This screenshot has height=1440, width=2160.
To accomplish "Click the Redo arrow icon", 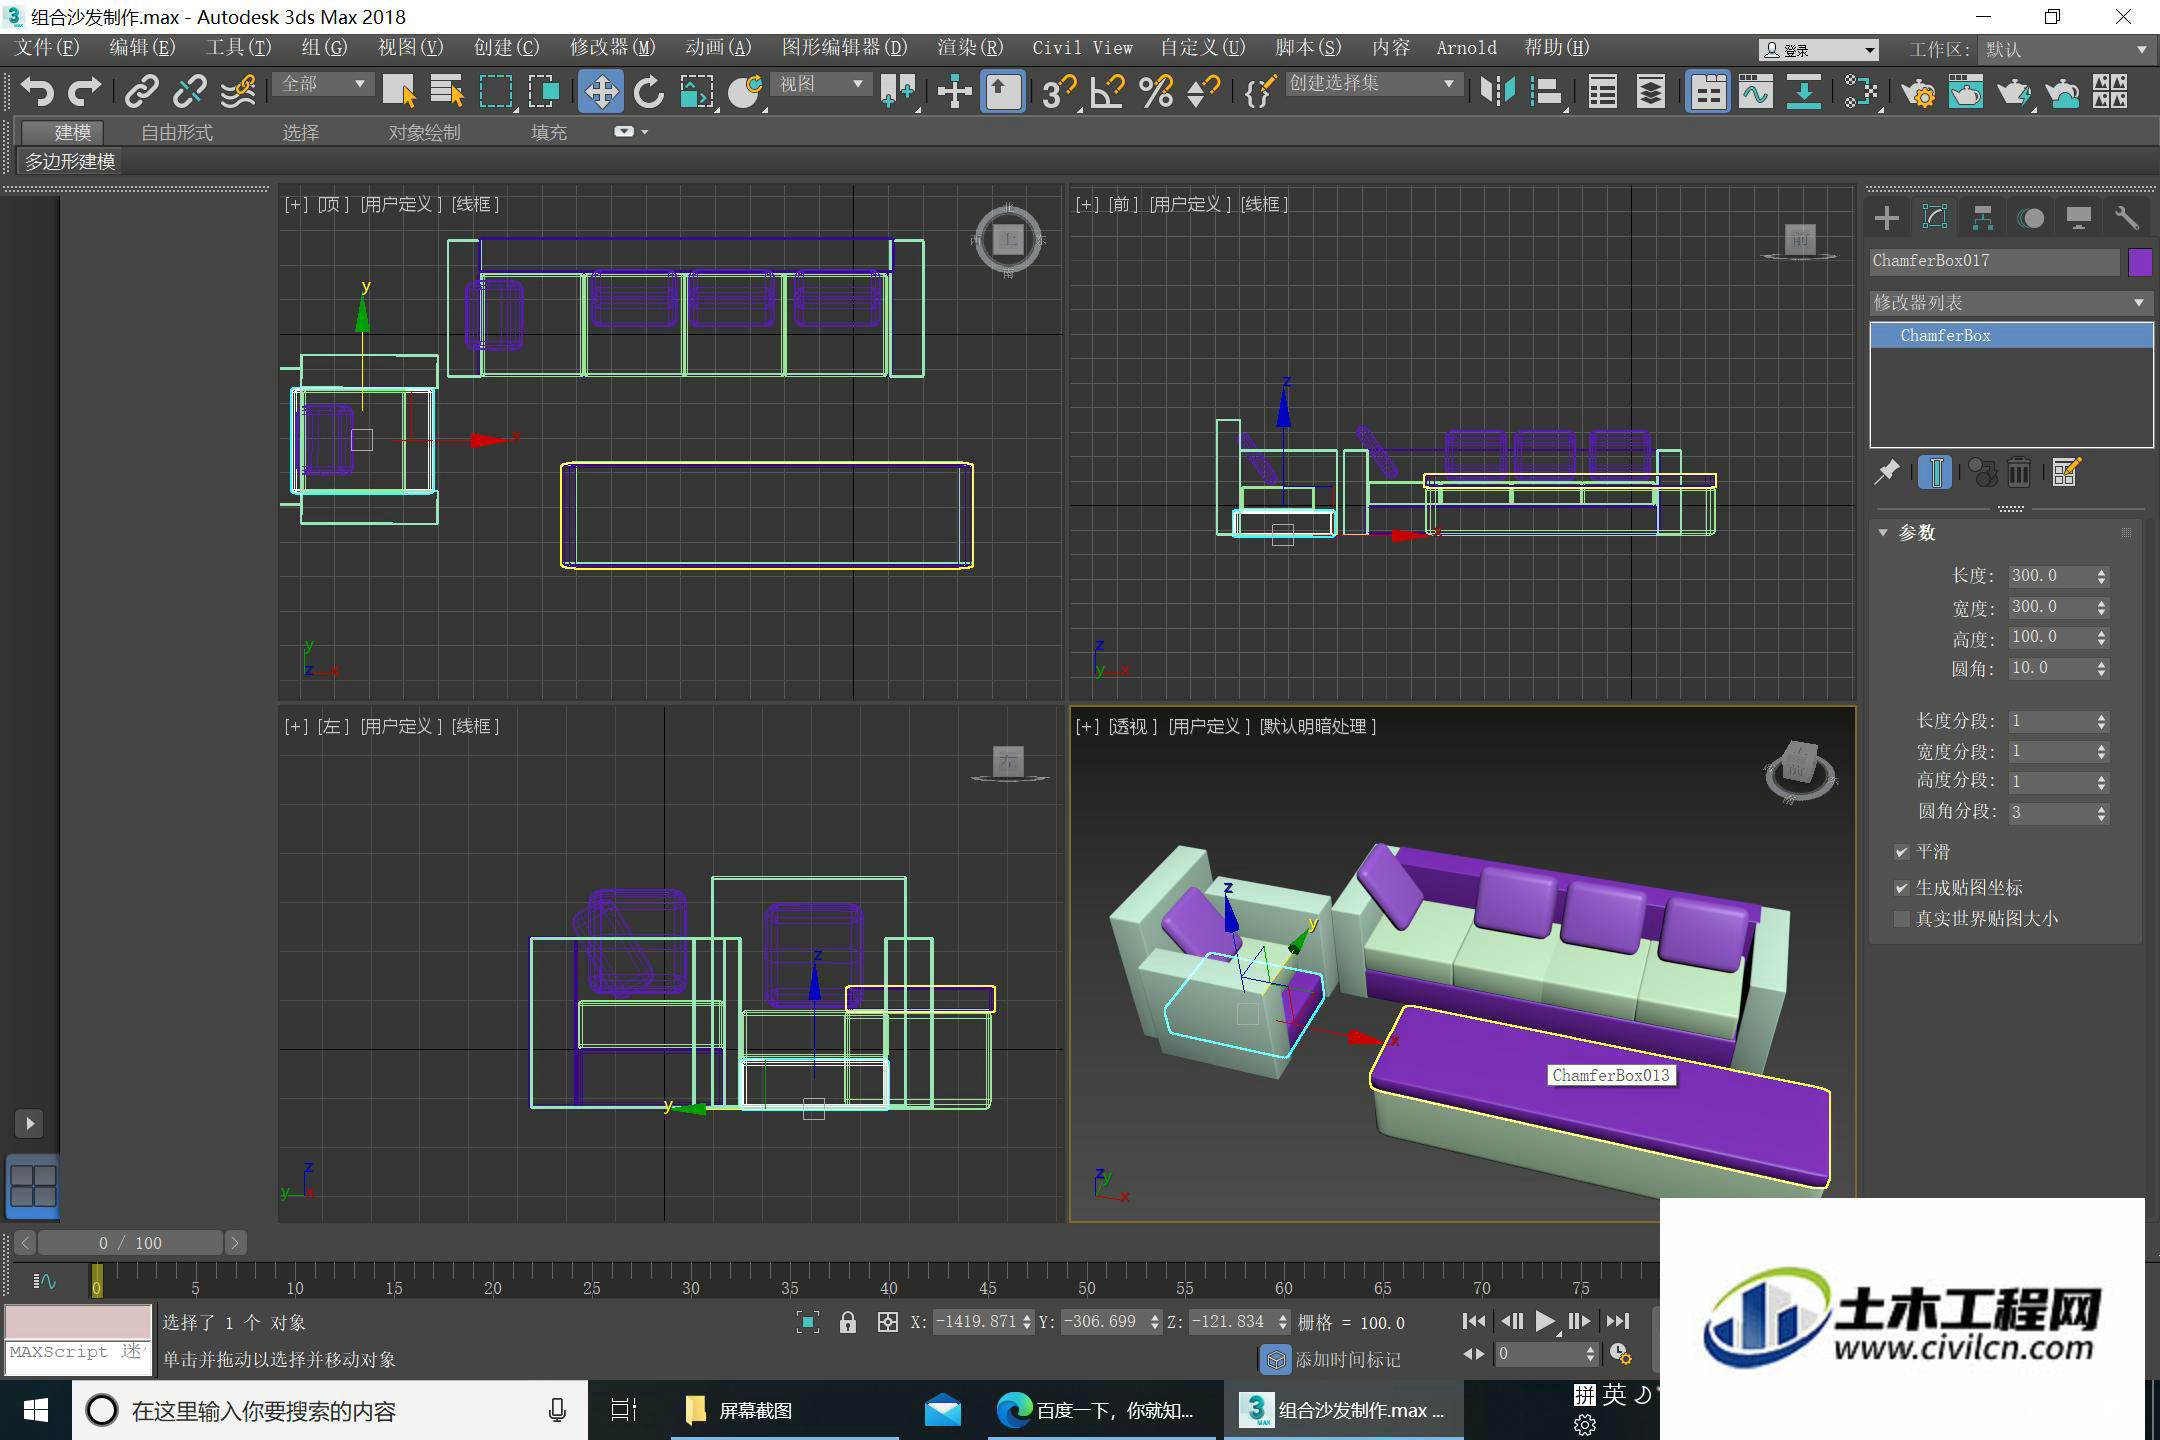I will [84, 92].
